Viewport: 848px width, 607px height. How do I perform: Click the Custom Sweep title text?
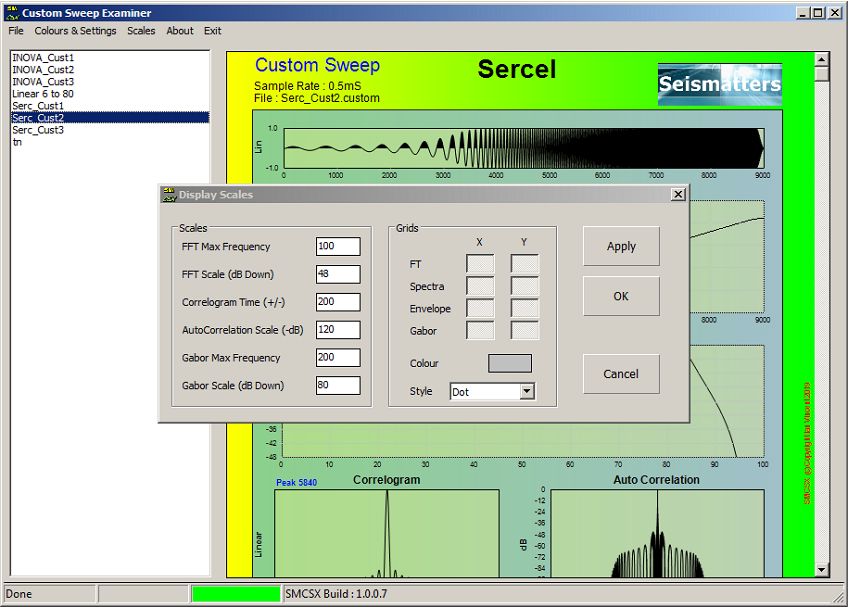317,65
